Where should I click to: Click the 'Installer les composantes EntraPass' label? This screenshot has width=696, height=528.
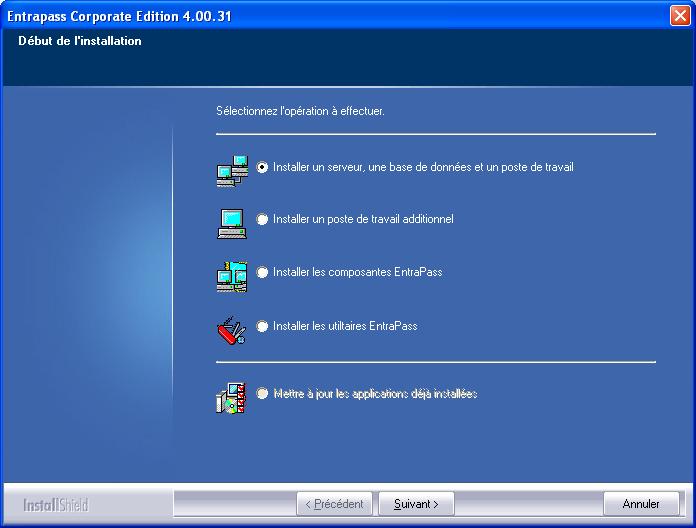(357, 272)
